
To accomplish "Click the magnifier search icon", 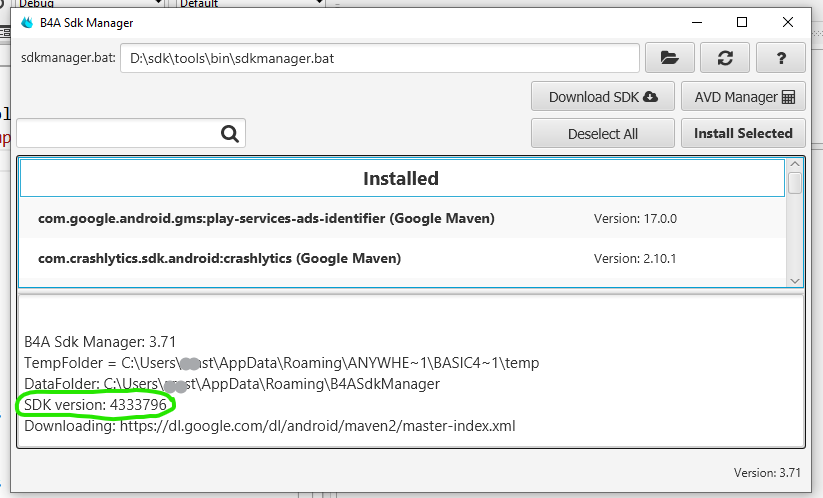I will tap(230, 133).
